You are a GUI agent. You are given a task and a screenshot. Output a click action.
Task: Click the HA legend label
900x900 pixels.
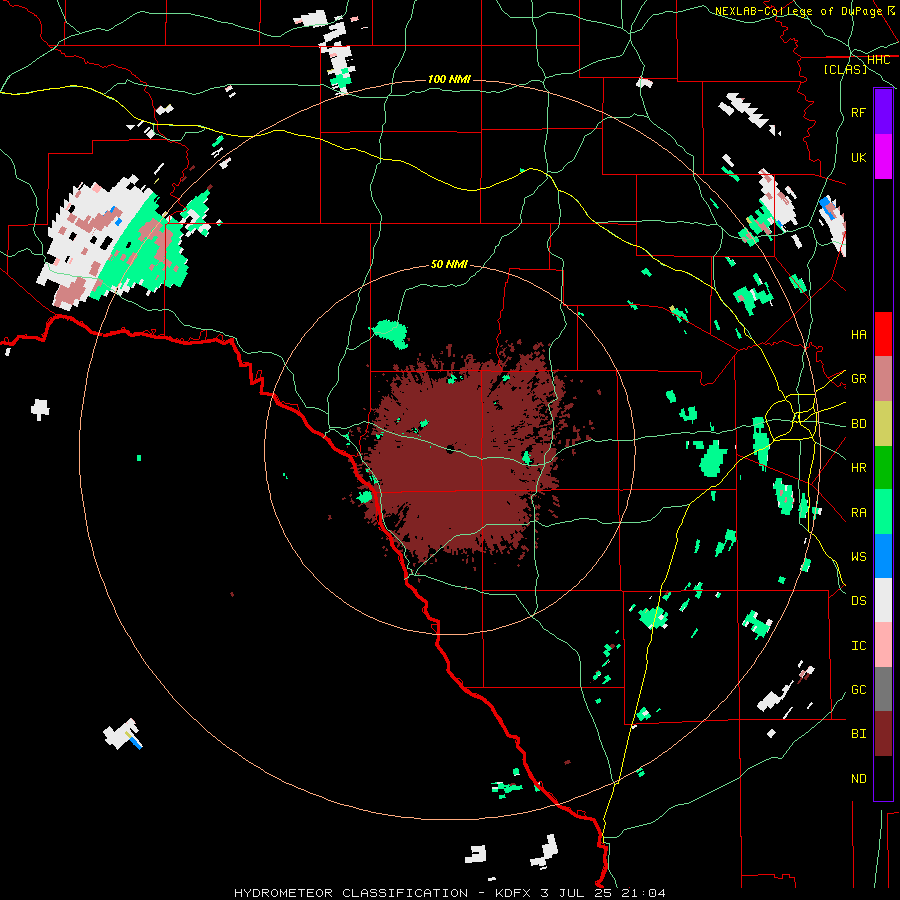(x=859, y=334)
